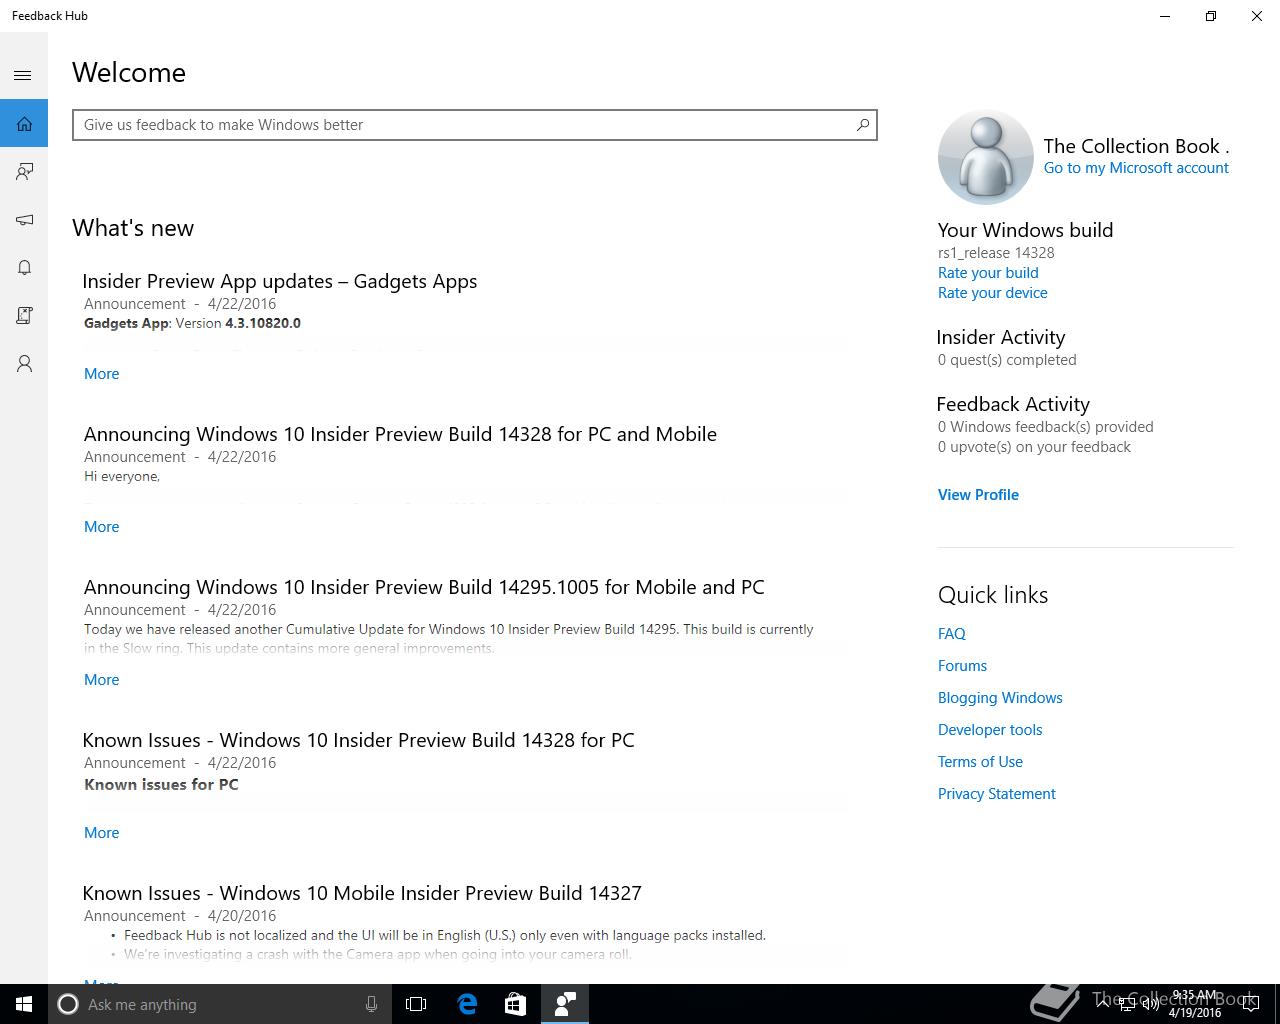The width and height of the screenshot is (1280, 1024).
Task: Open Known Issues Mobile Build 14327 title
Action: point(362,894)
